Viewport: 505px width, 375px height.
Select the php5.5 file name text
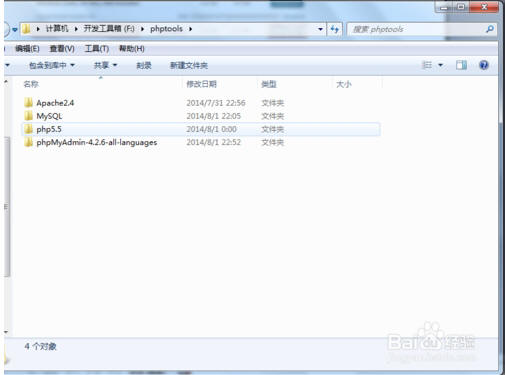pos(49,129)
